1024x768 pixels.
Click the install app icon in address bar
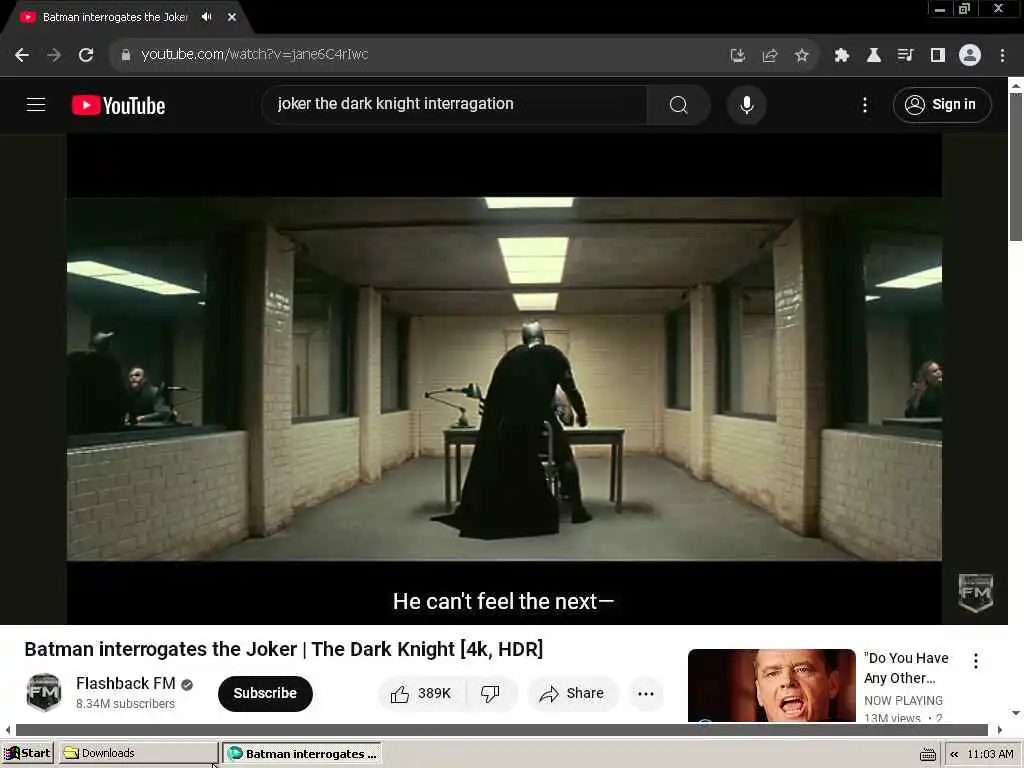coord(737,56)
